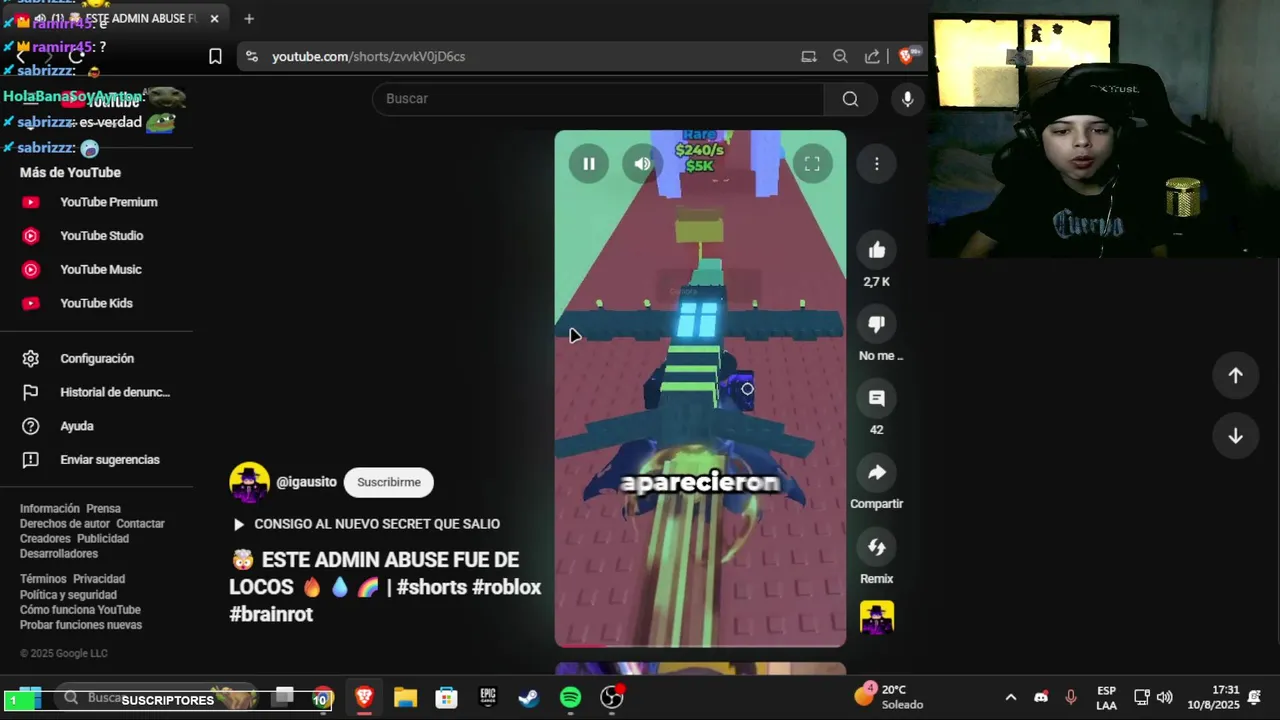Open File Explorer from the taskbar
The image size is (1280, 720).
click(x=405, y=697)
